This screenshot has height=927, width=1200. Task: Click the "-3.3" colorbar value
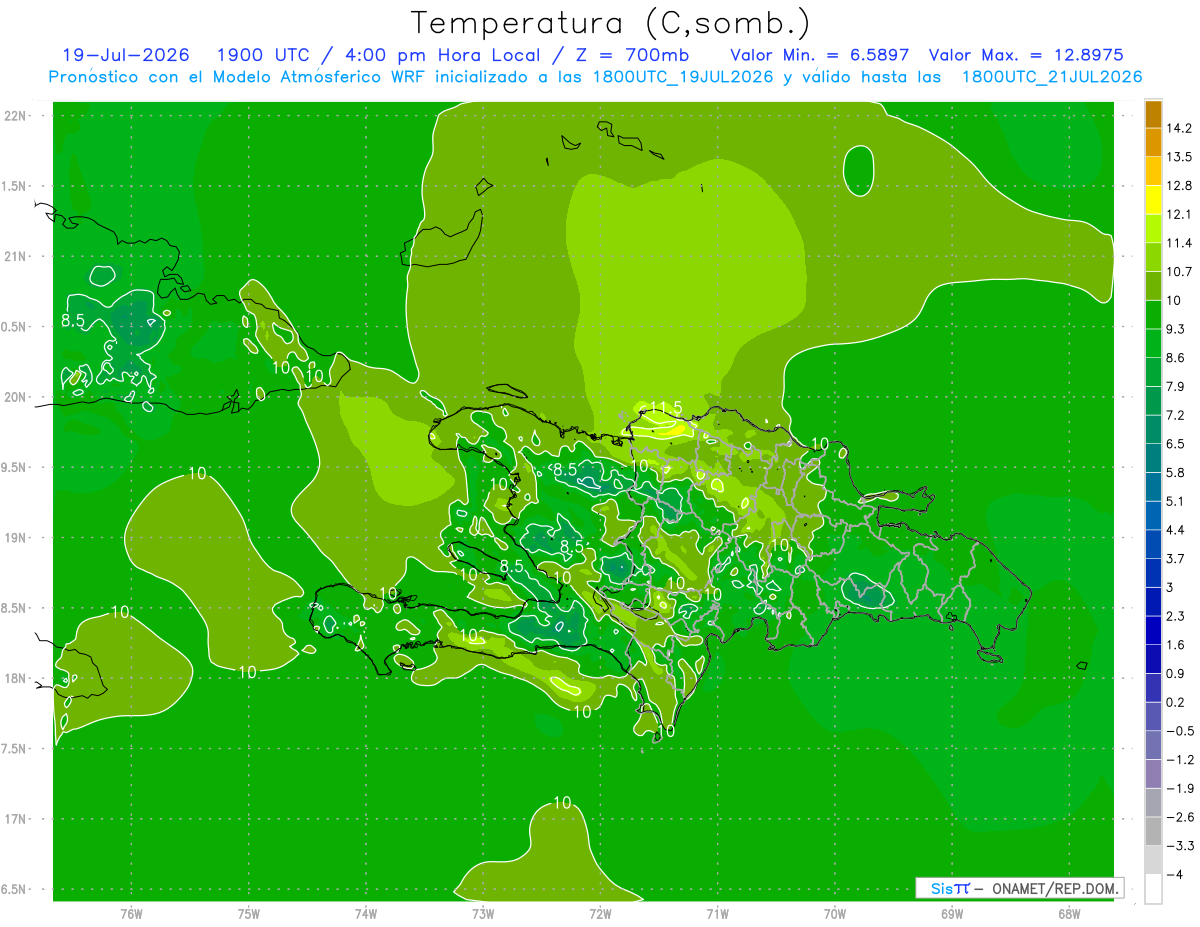(1180, 845)
